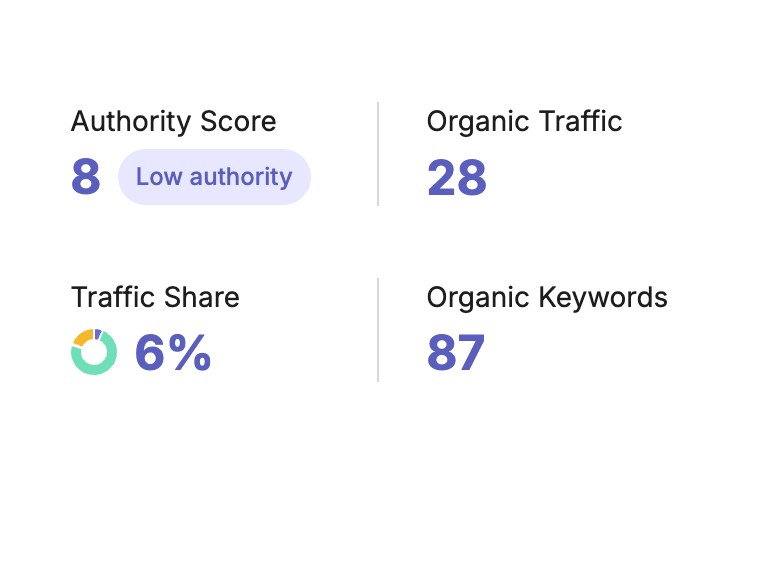The height and width of the screenshot is (580, 760).
Task: Click the Authority Score heading
Action: (x=174, y=121)
